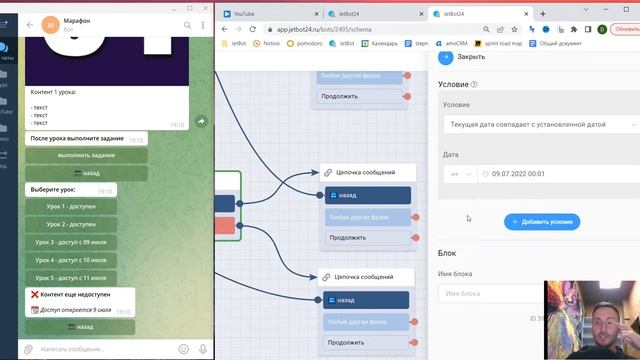Edit the date 09.07.2022 00:01 field
The width and height of the screenshot is (640, 360).
559,174
